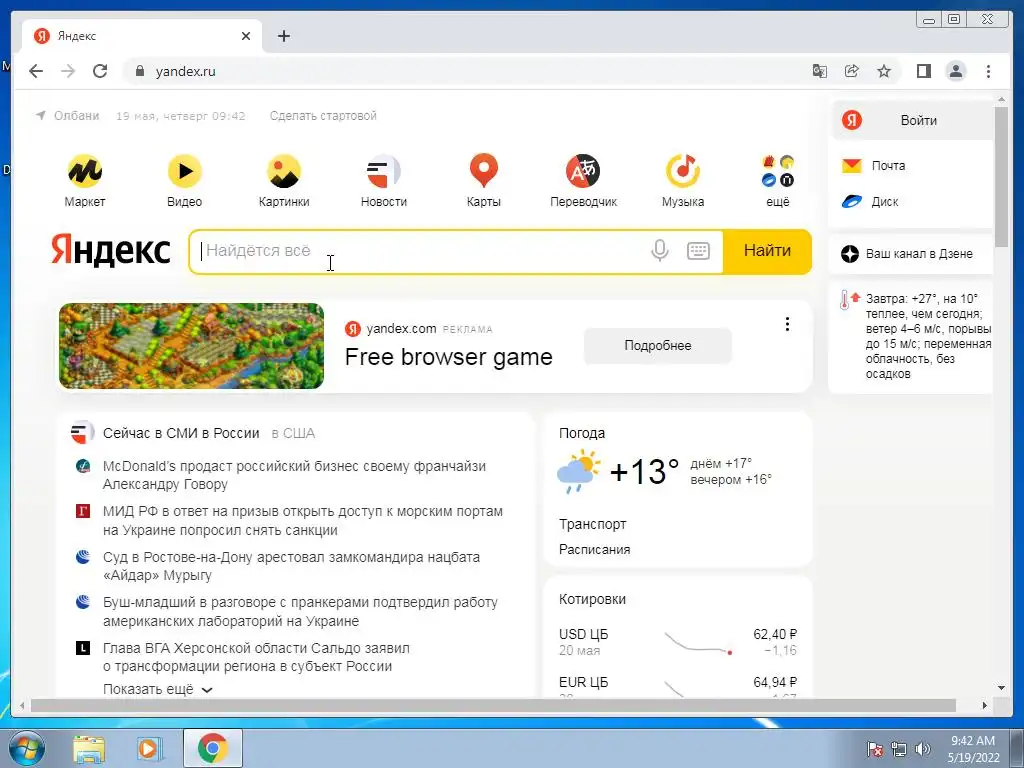Click Сделать стартовой link

(323, 116)
